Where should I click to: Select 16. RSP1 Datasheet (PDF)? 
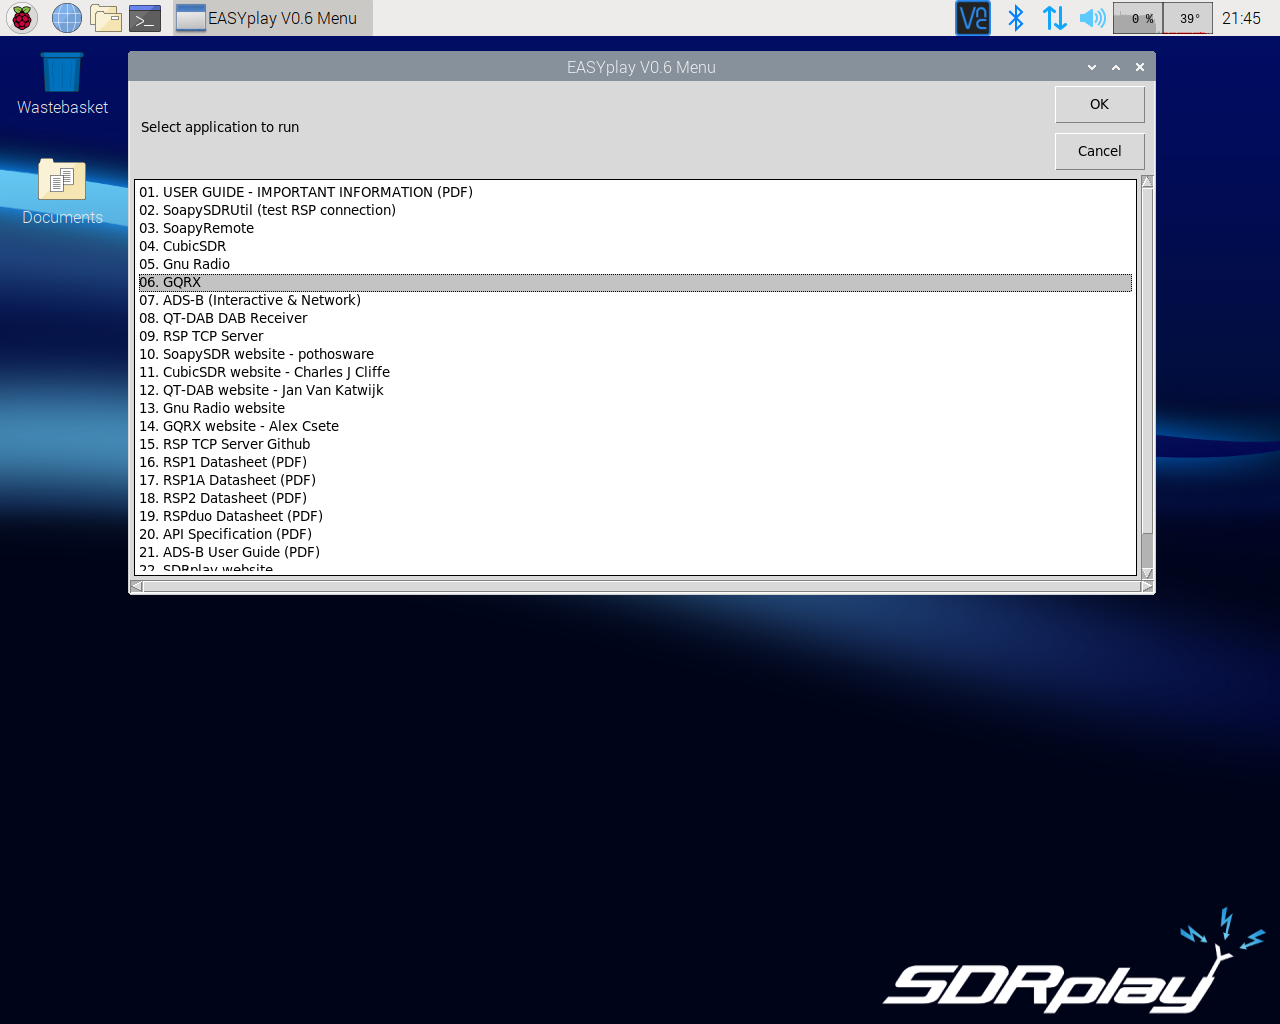(635, 462)
